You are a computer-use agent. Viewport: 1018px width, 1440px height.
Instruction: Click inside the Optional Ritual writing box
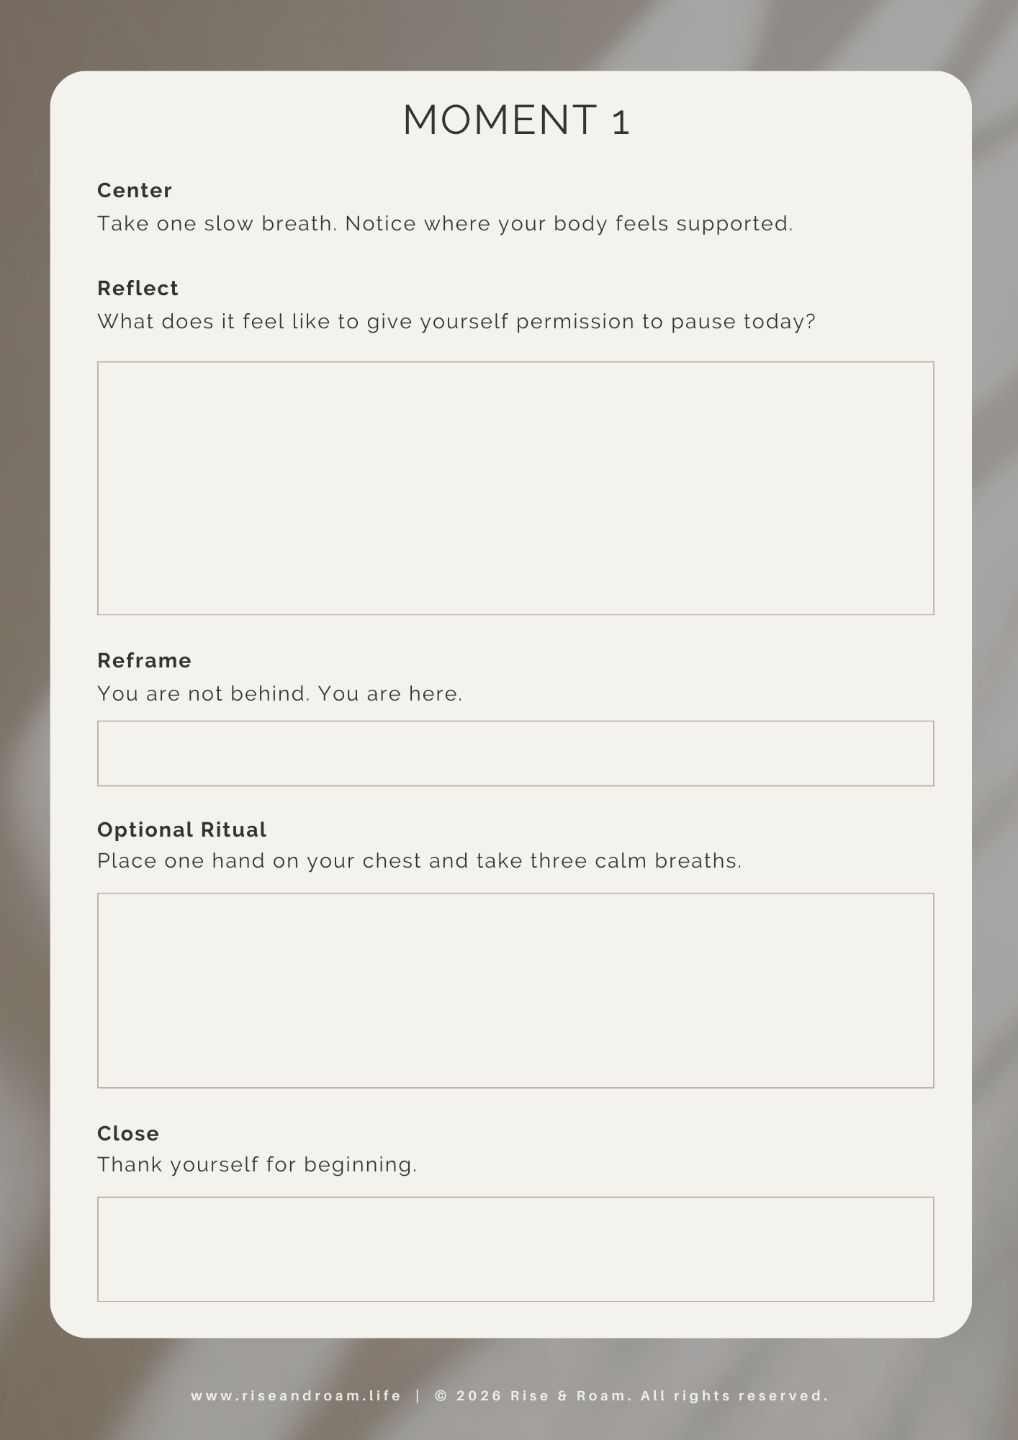tap(516, 990)
